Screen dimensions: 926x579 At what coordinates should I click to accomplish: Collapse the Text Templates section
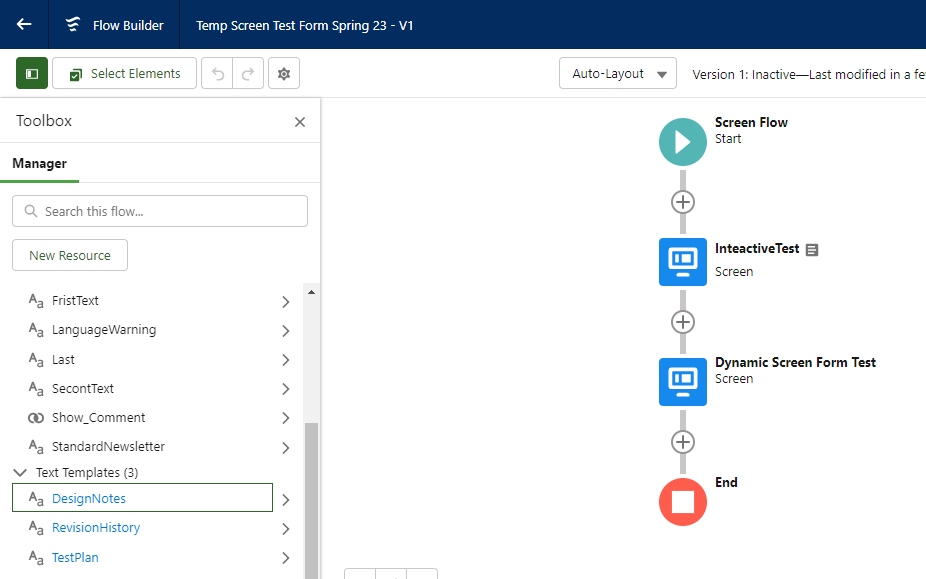pyautogui.click(x=19, y=473)
